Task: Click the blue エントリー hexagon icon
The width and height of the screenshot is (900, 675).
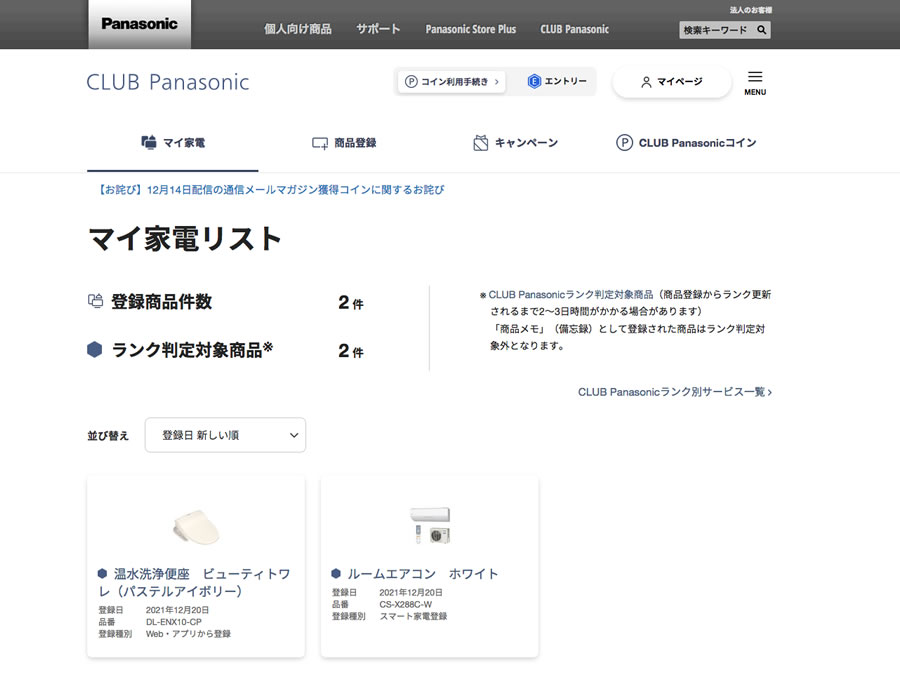Action: click(x=534, y=82)
